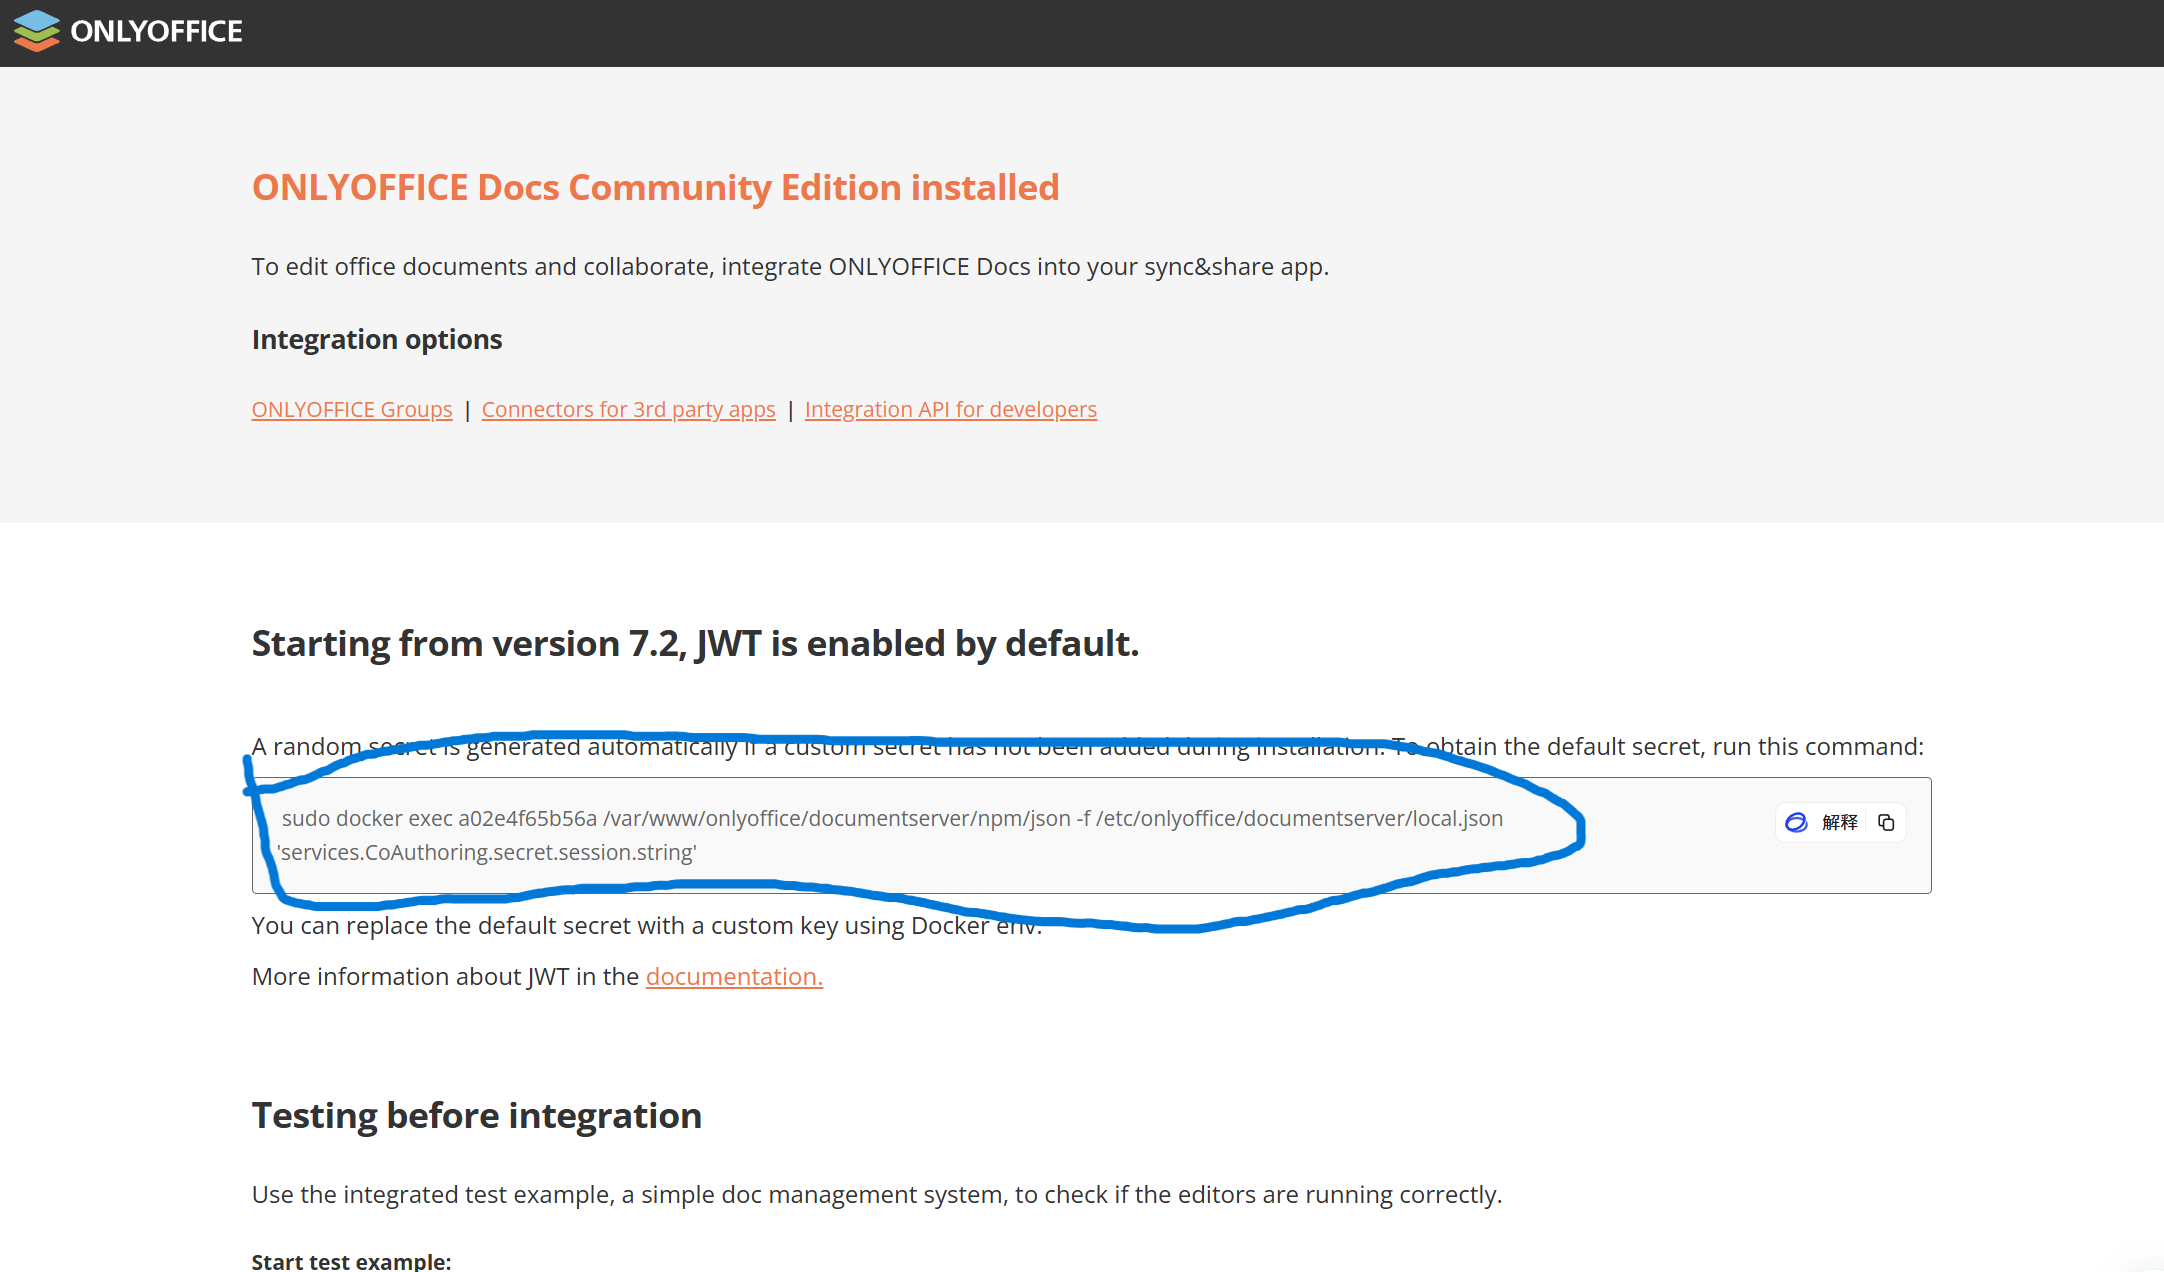The image size is (2164, 1272).
Task: Click the ONLYOFFICE layered-squares logo mark
Action: point(37,31)
